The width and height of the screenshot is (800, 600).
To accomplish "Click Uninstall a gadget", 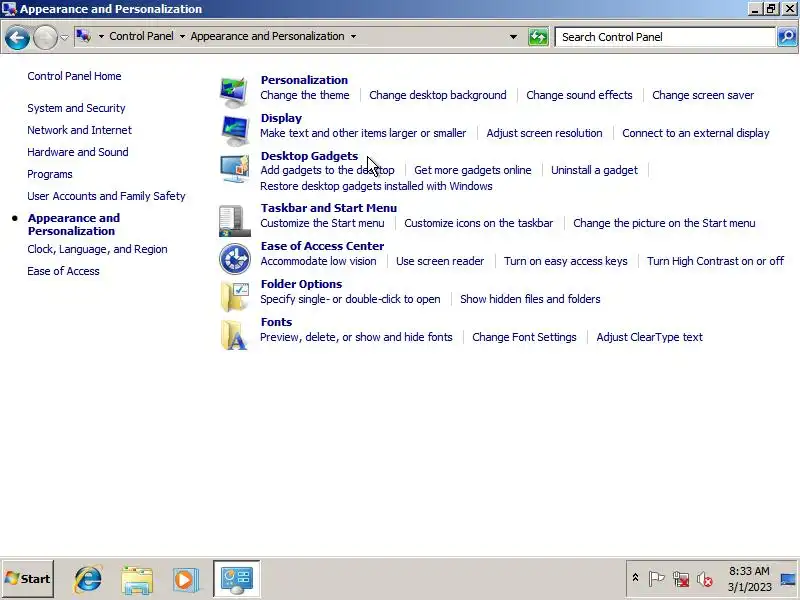I will tap(594, 170).
